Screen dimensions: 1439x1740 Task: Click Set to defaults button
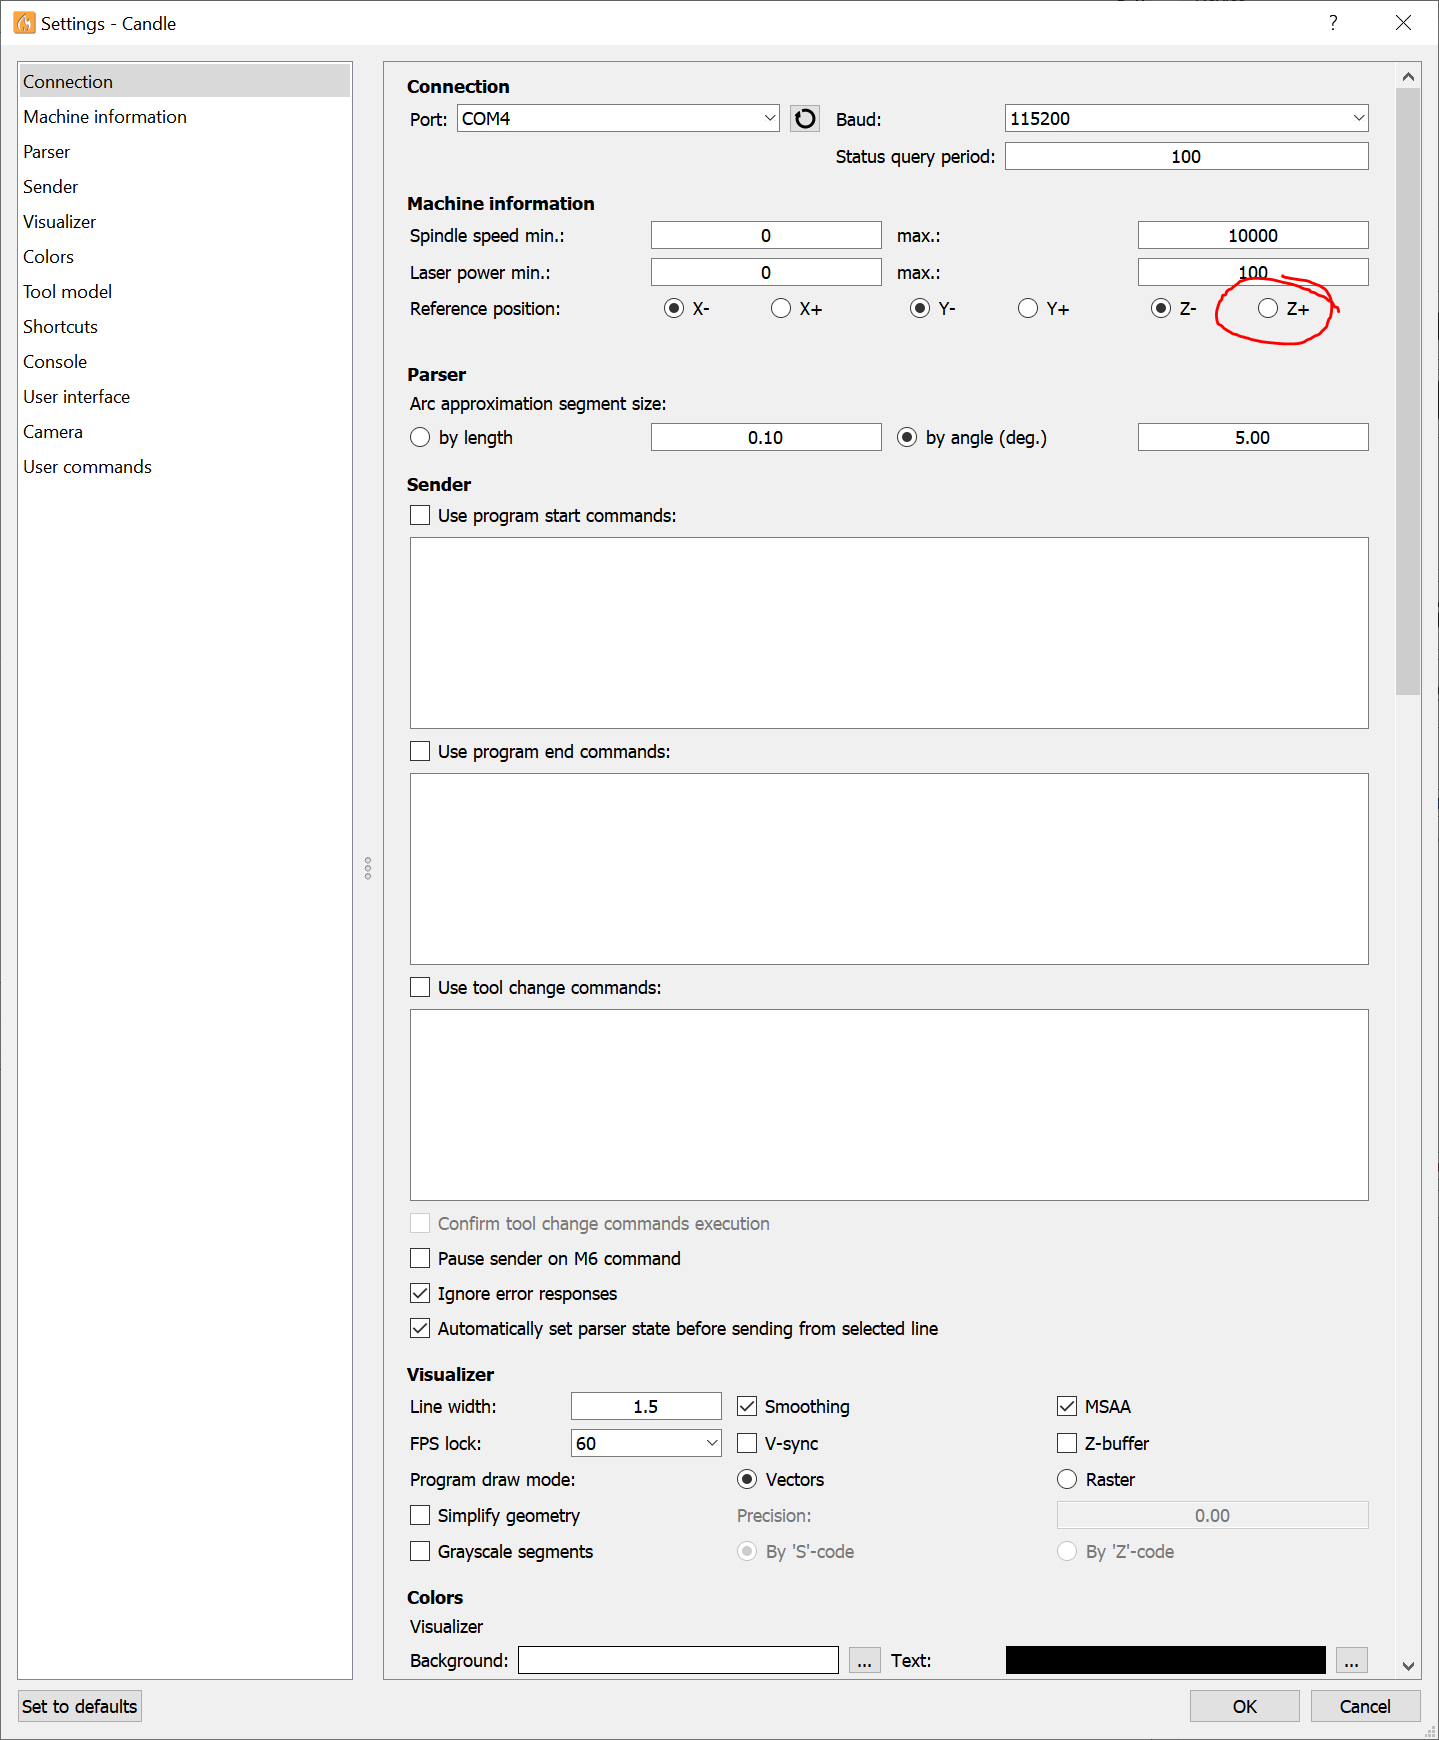click(x=80, y=1706)
